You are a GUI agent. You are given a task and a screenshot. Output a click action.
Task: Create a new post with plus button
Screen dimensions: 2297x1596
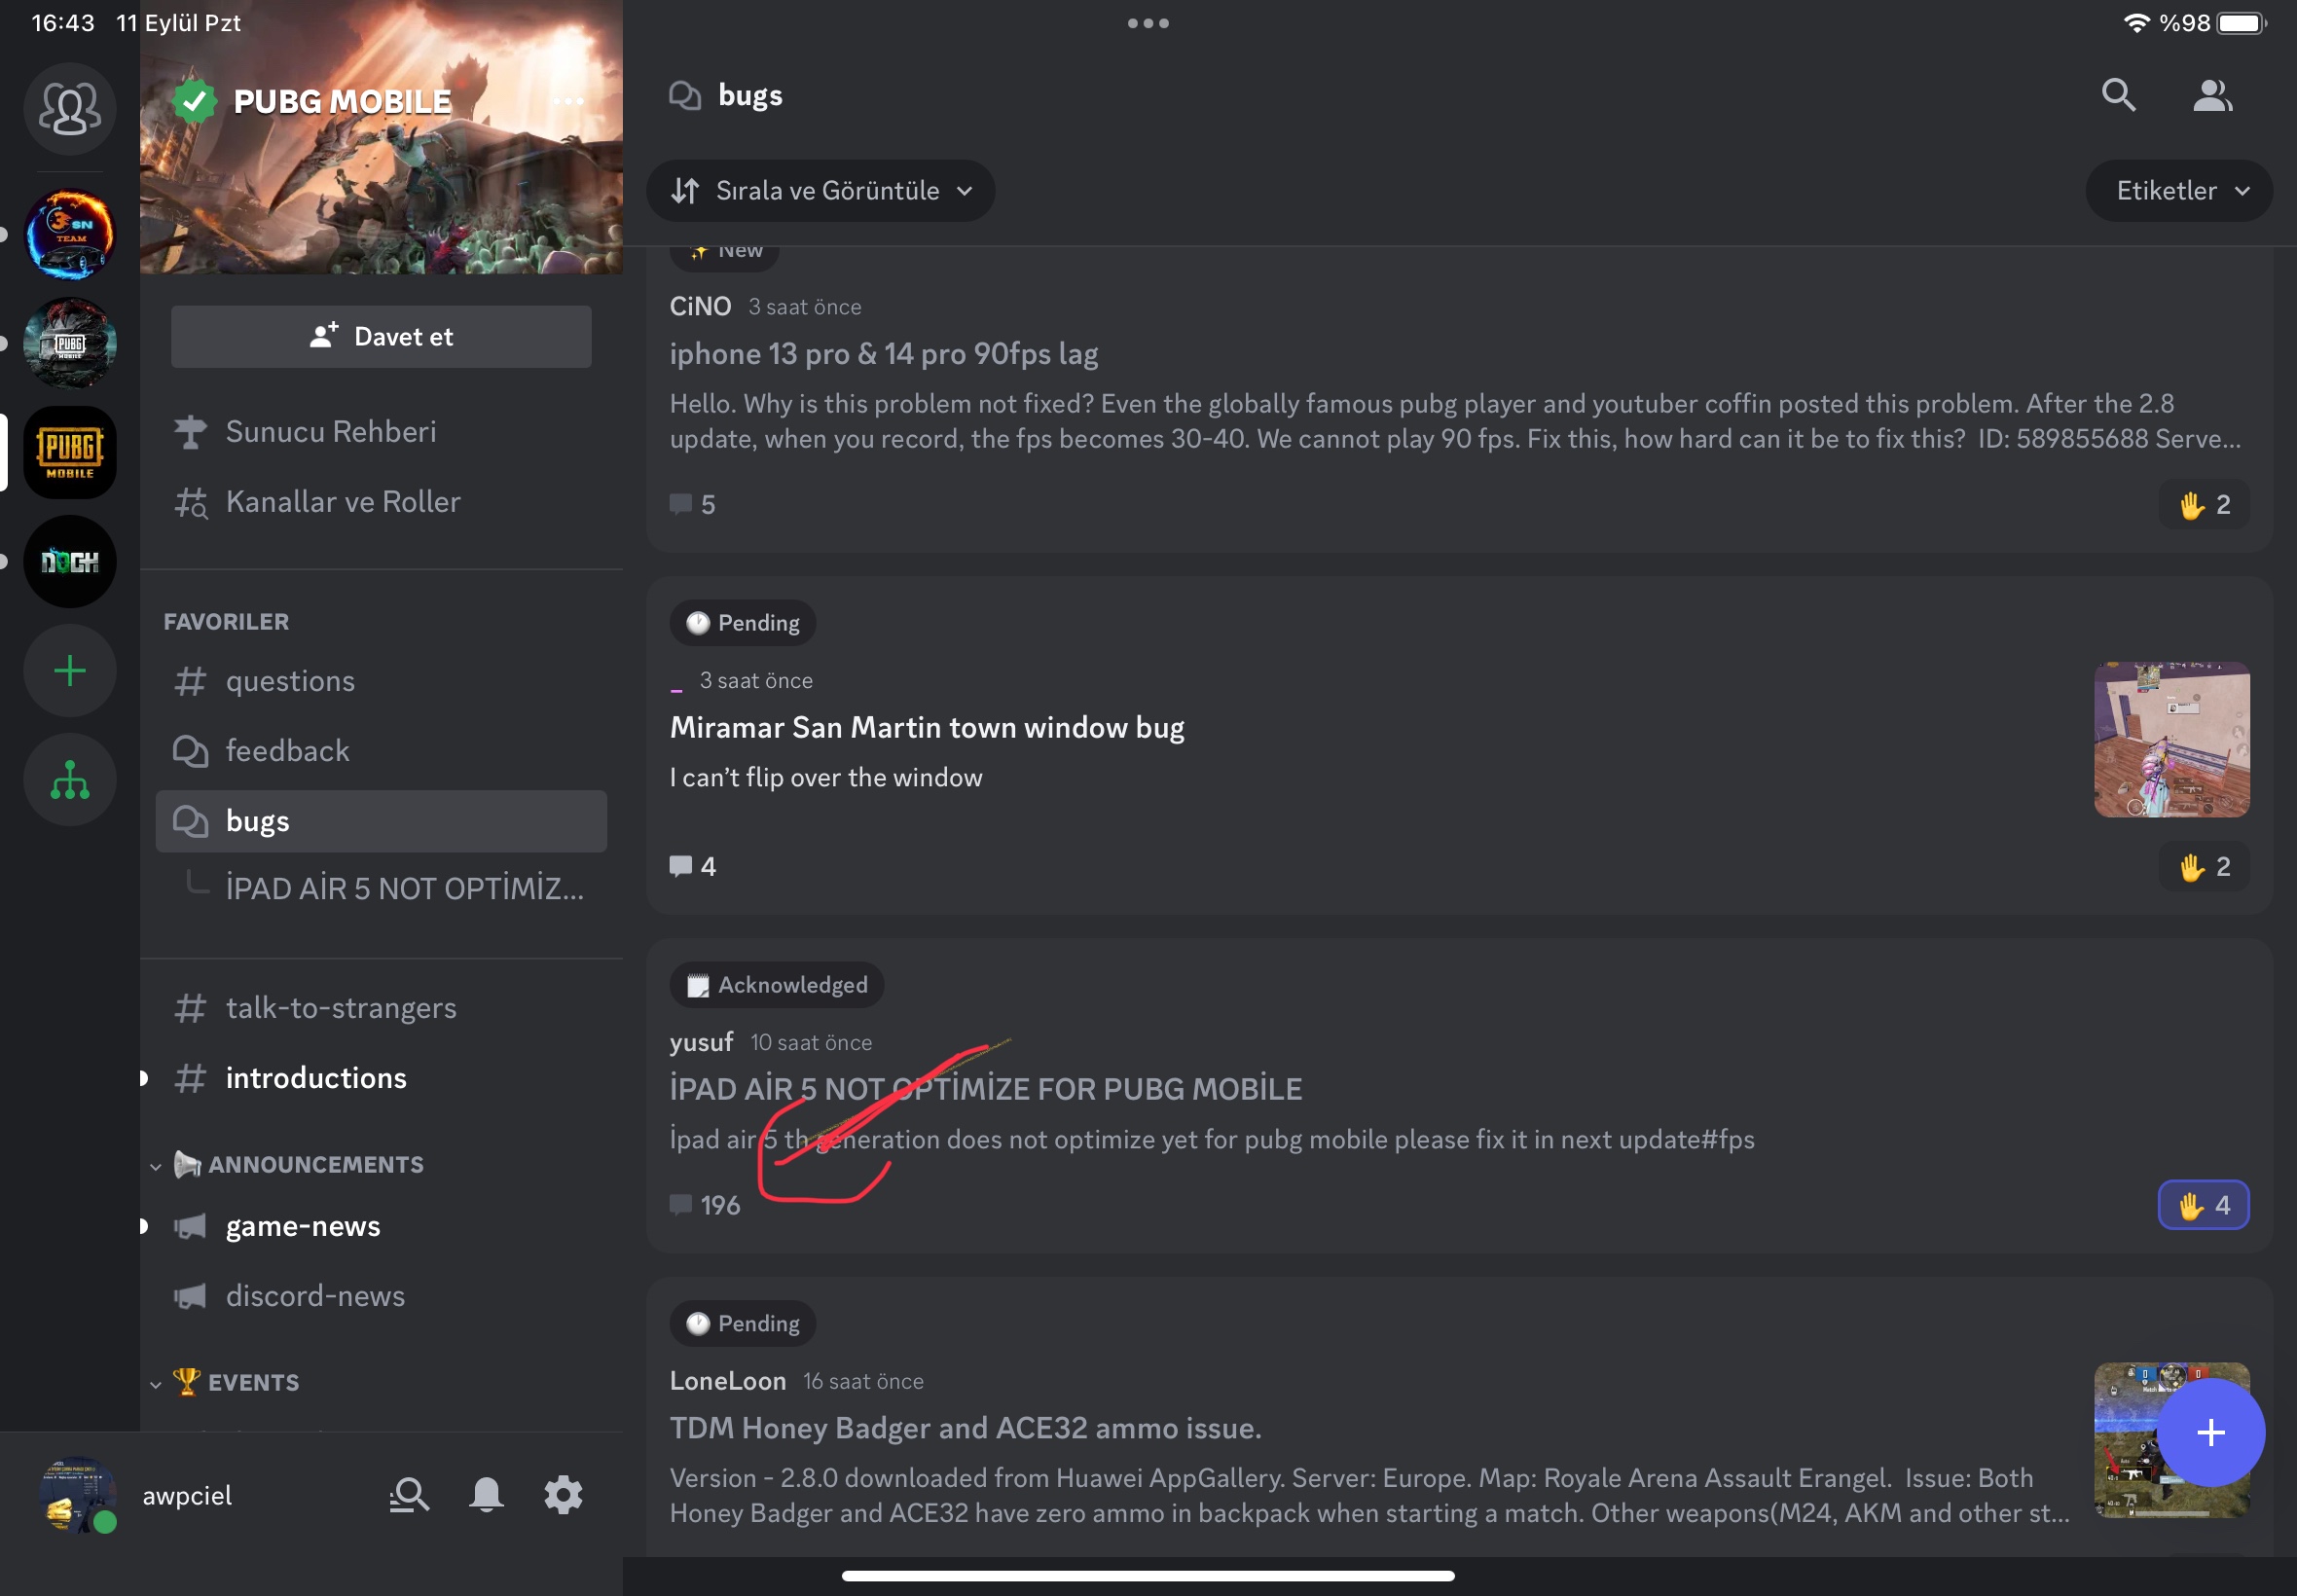(2210, 1432)
